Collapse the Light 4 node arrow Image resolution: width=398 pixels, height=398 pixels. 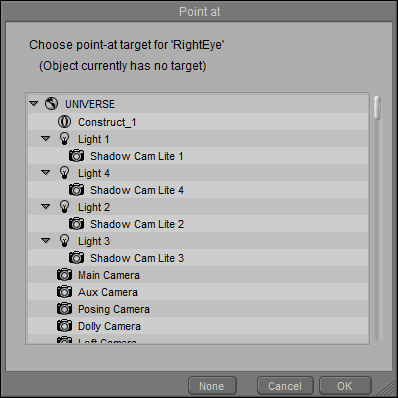click(46, 172)
